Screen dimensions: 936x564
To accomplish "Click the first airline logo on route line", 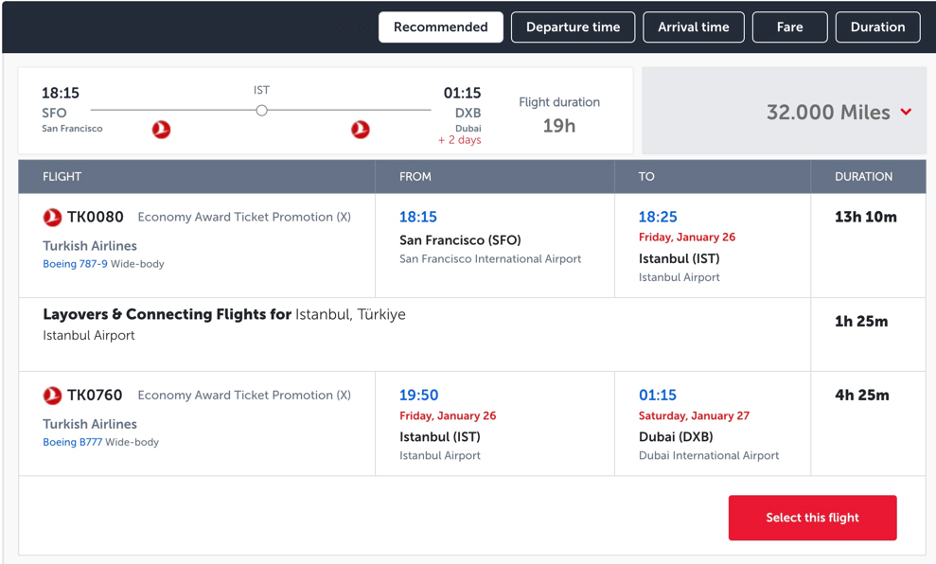I will 161,129.
